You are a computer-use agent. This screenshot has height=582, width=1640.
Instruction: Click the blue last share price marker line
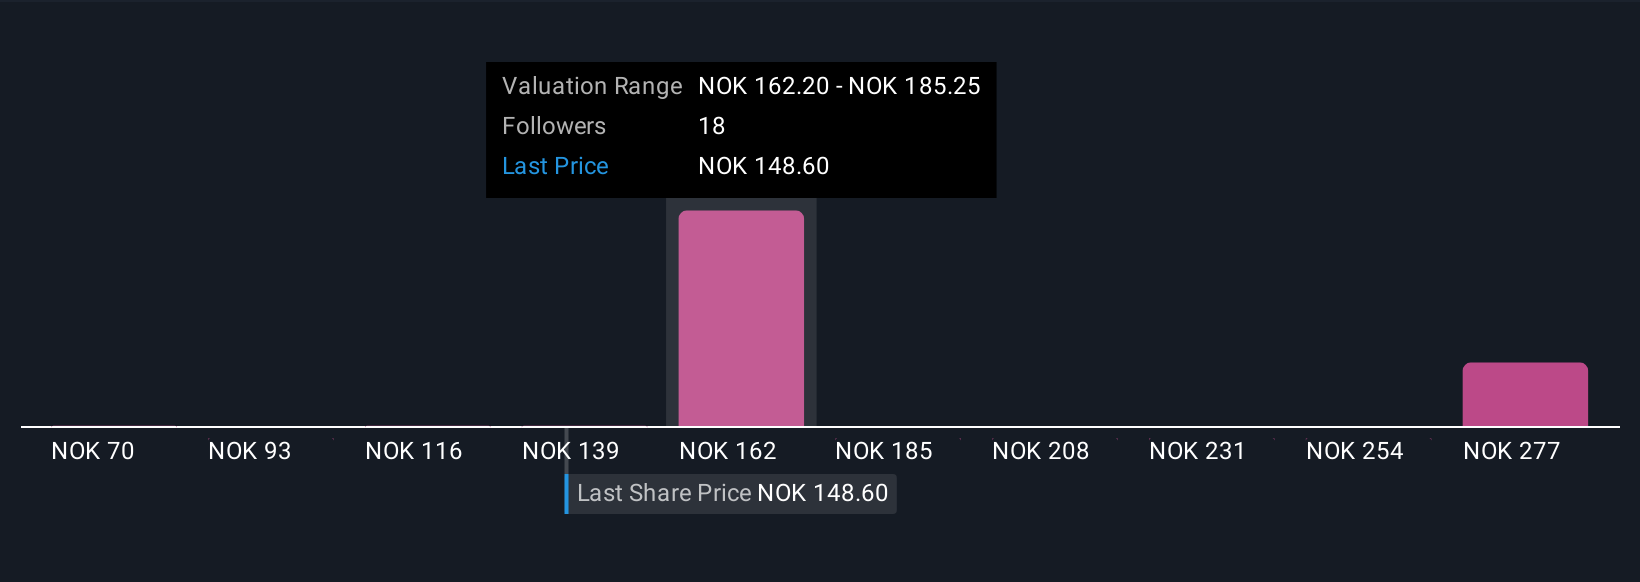[566, 493]
